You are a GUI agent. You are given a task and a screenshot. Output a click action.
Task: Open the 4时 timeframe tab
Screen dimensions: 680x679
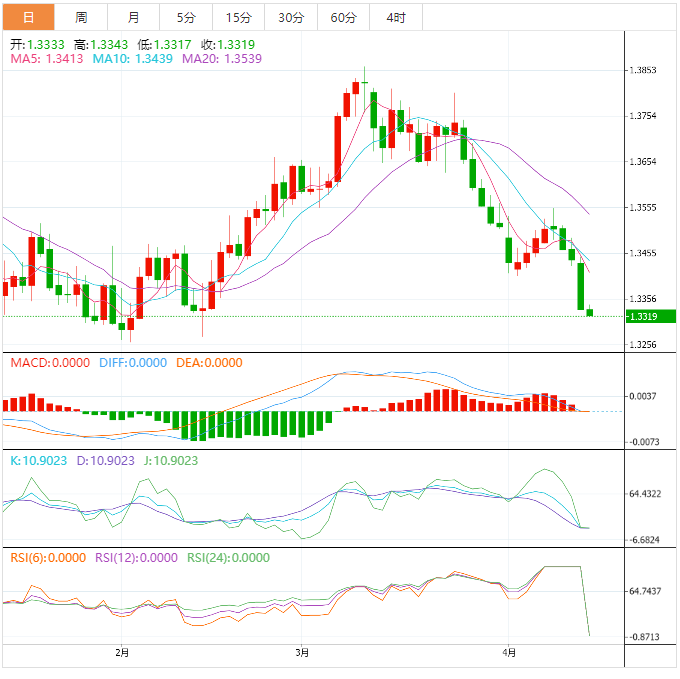(396, 17)
